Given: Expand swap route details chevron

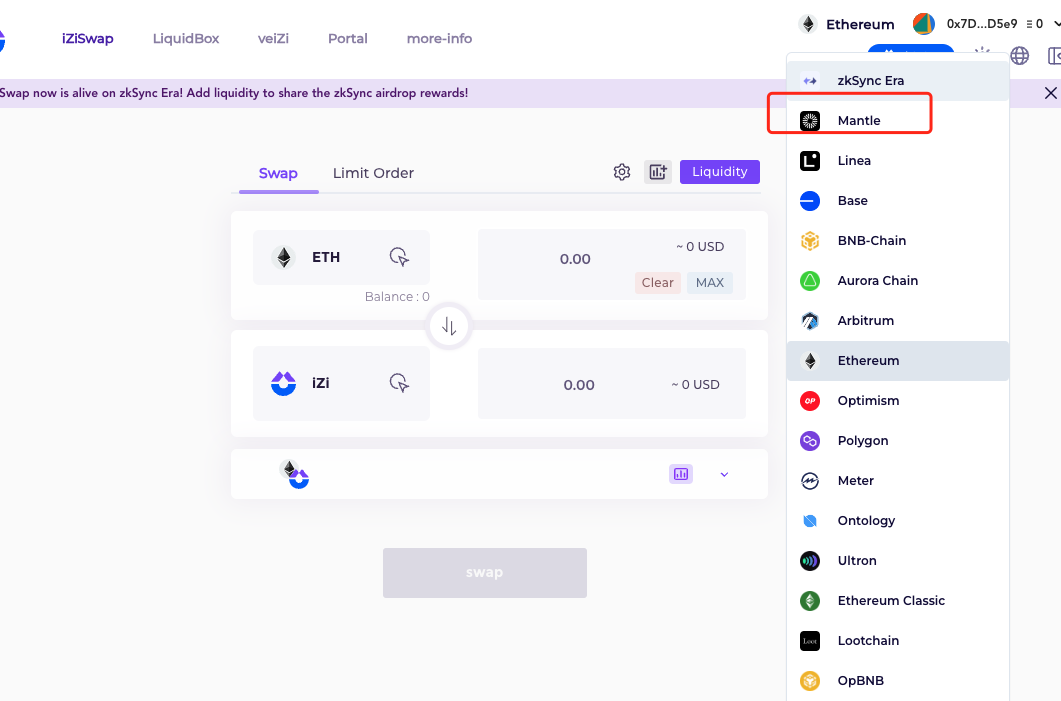Looking at the screenshot, I should [x=724, y=474].
